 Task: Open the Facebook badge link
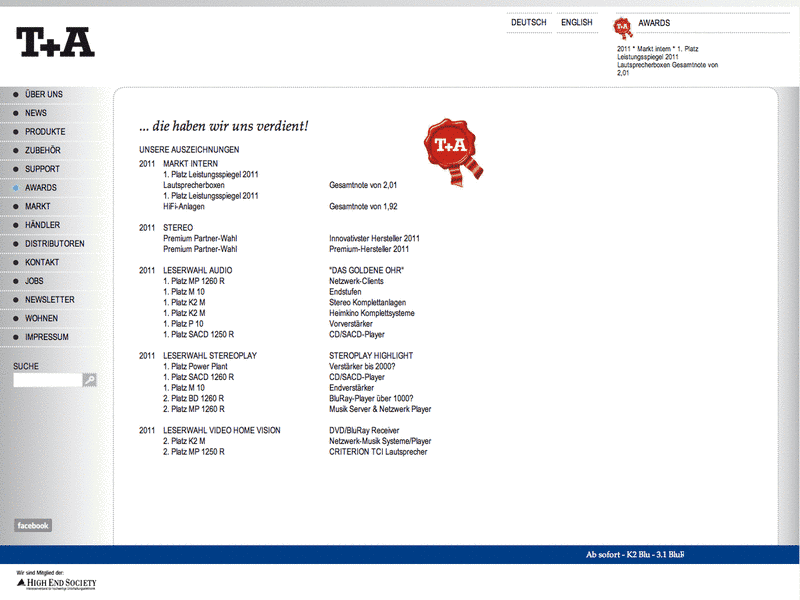pyautogui.click(x=33, y=526)
